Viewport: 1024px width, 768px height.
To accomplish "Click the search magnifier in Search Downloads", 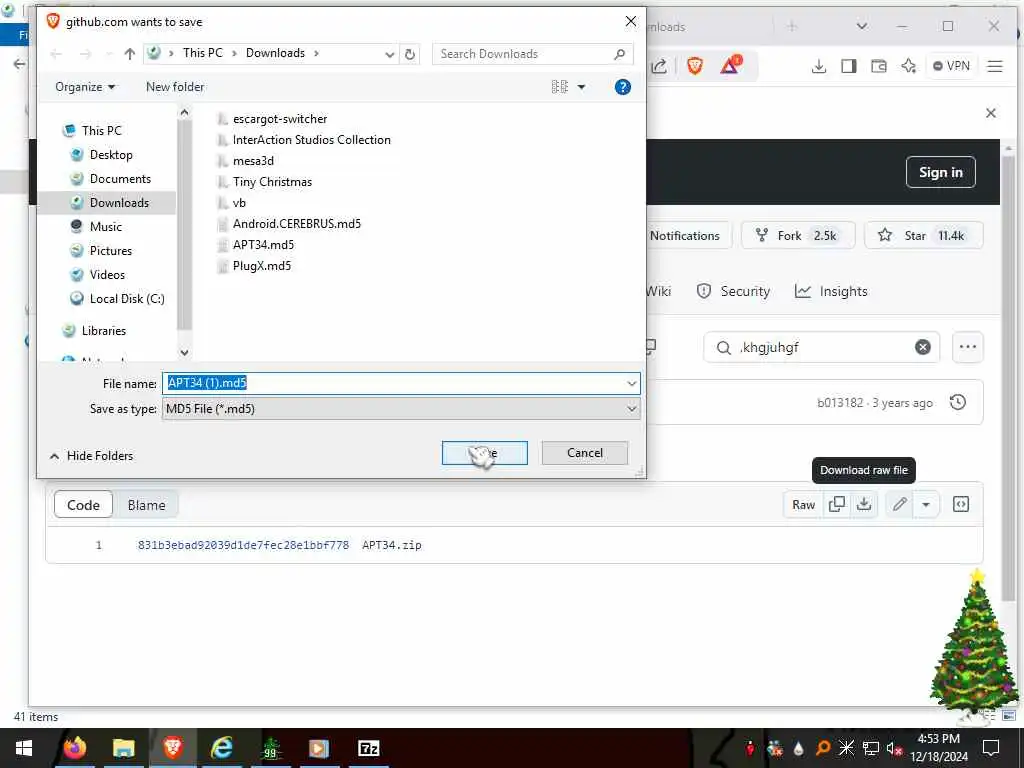I will click(x=619, y=54).
